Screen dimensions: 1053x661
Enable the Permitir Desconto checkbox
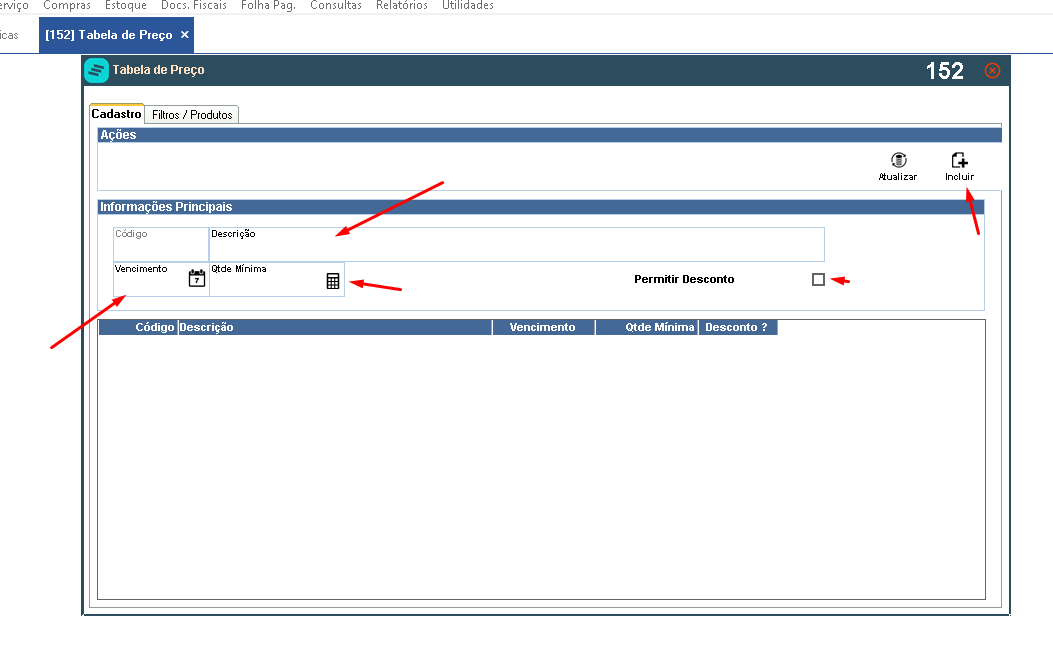coord(818,279)
